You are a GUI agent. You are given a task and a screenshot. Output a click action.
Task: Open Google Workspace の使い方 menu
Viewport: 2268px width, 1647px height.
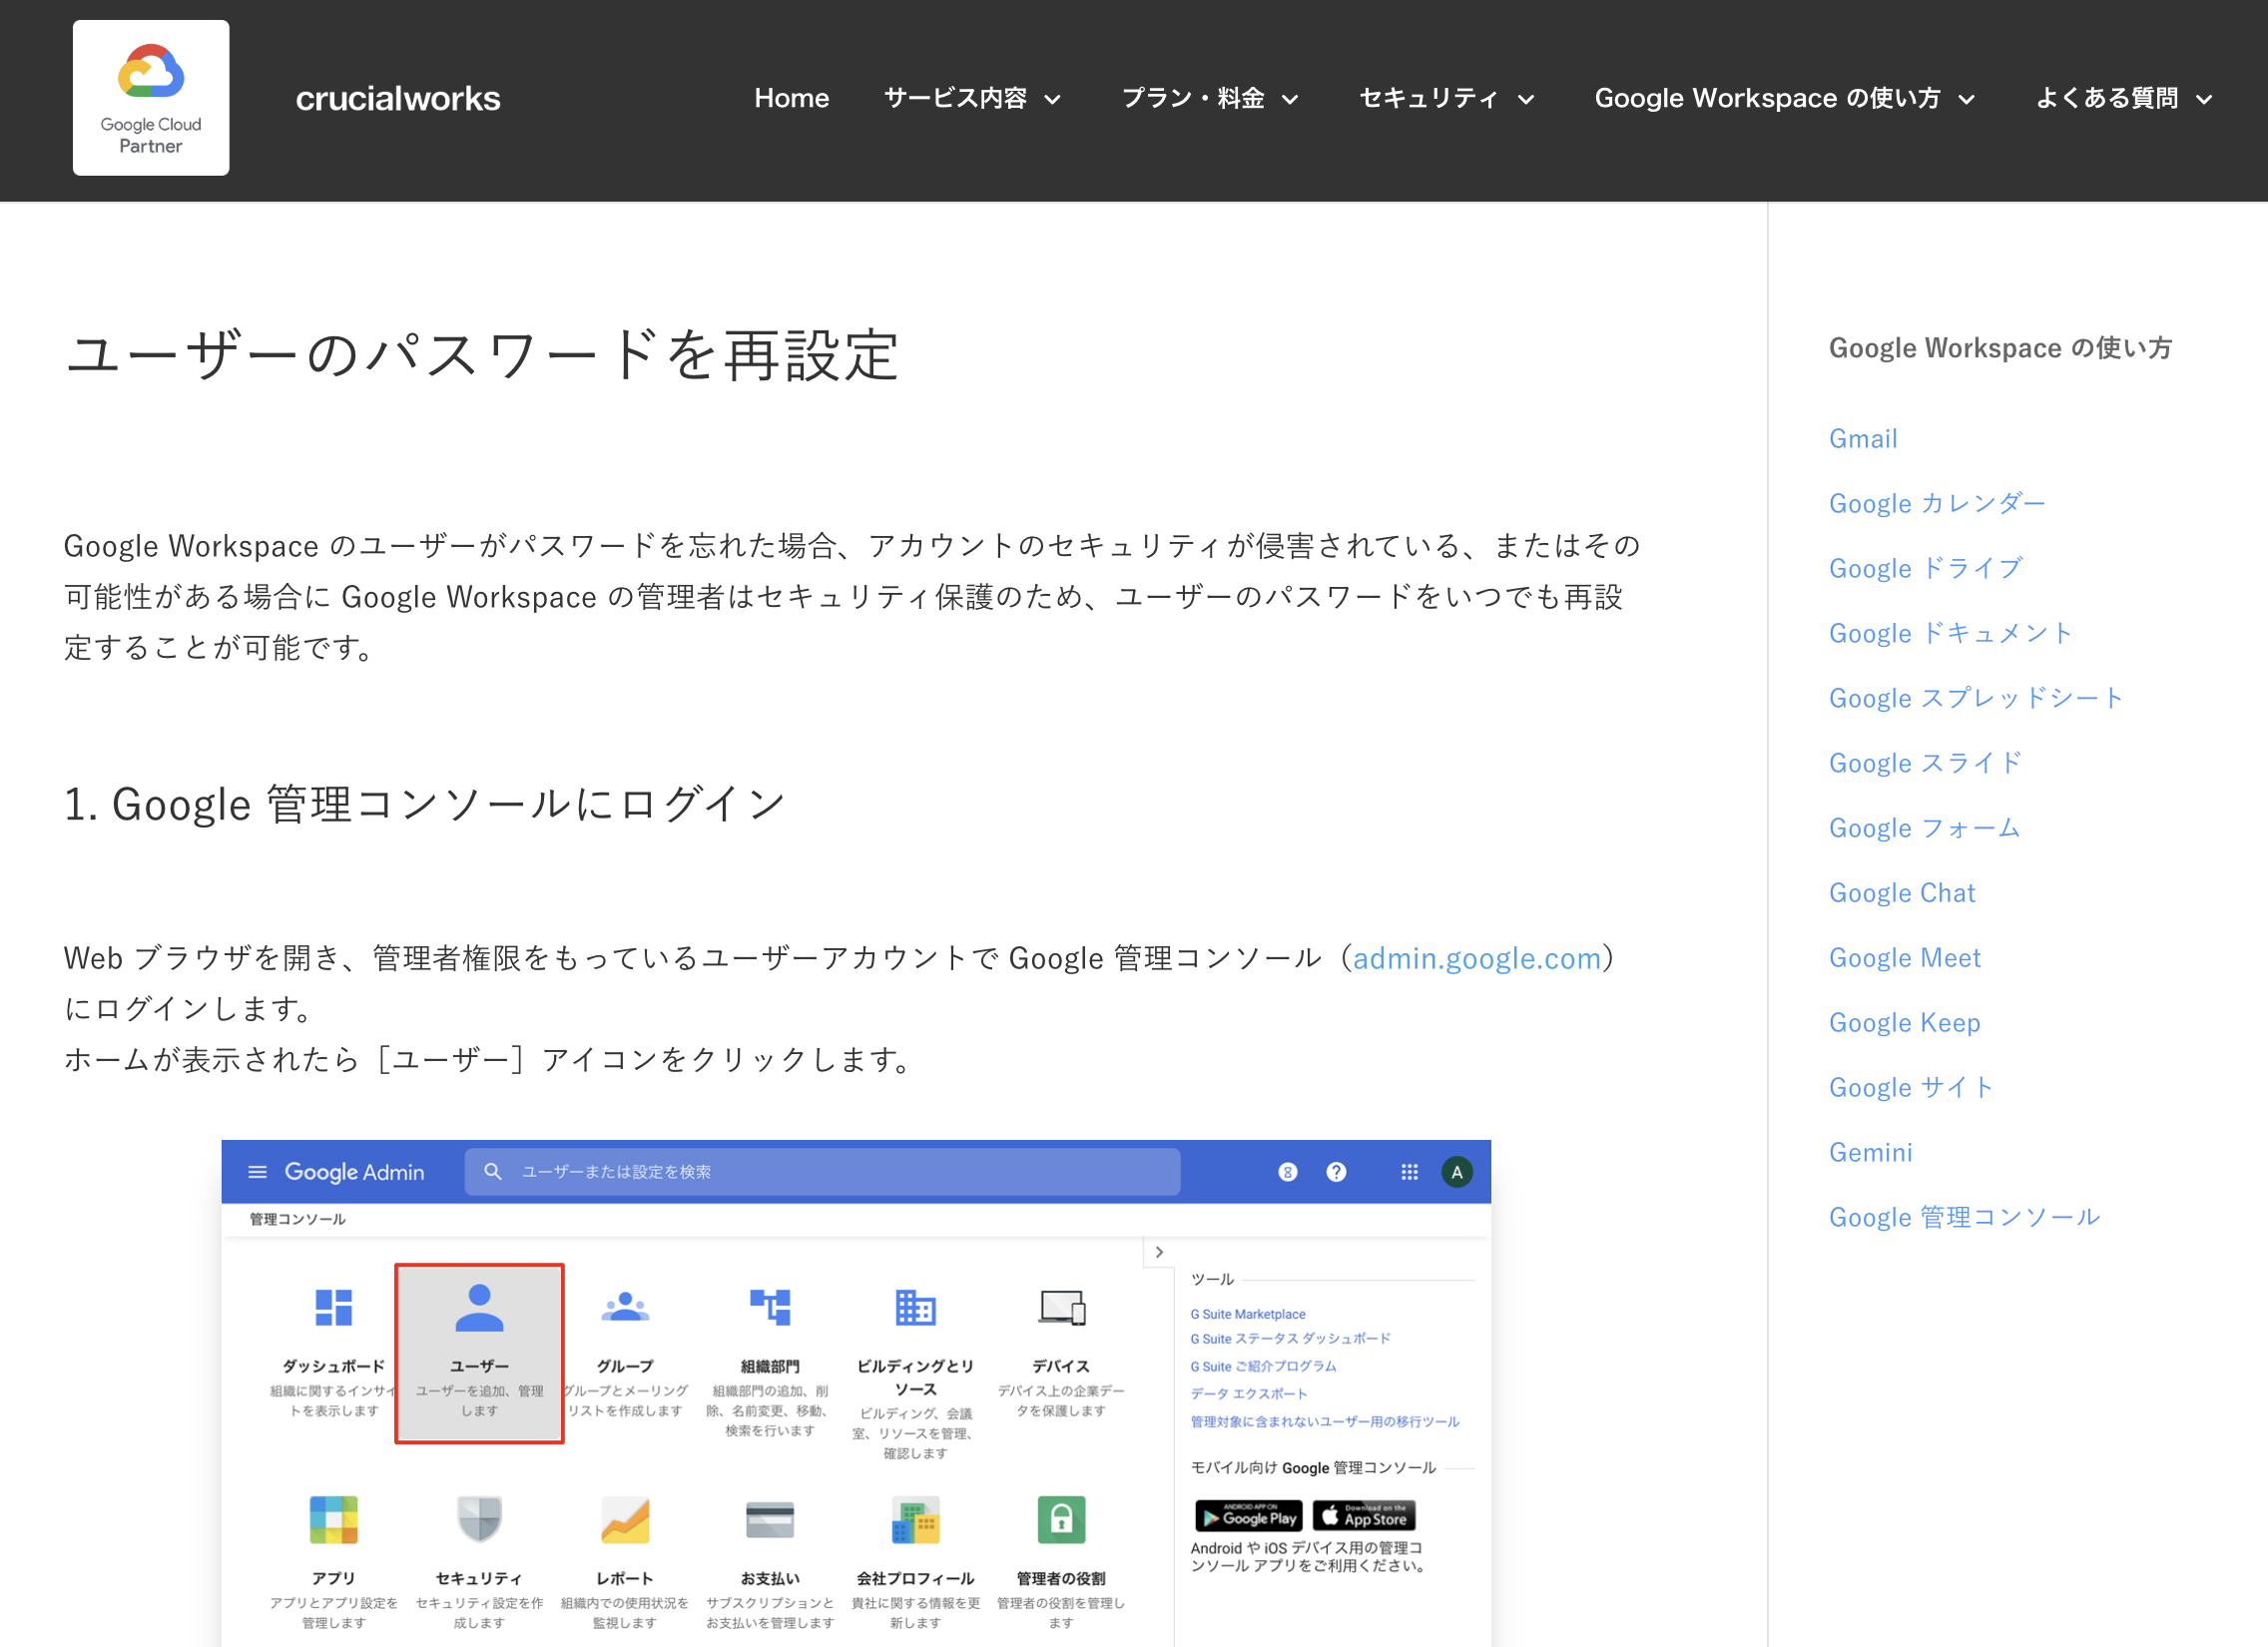[1785, 98]
